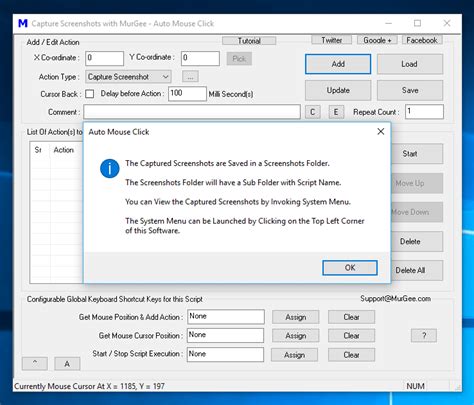Viewport: 474px width, 405px height.
Task: Click the A button at bottom left
Action: pos(67,364)
